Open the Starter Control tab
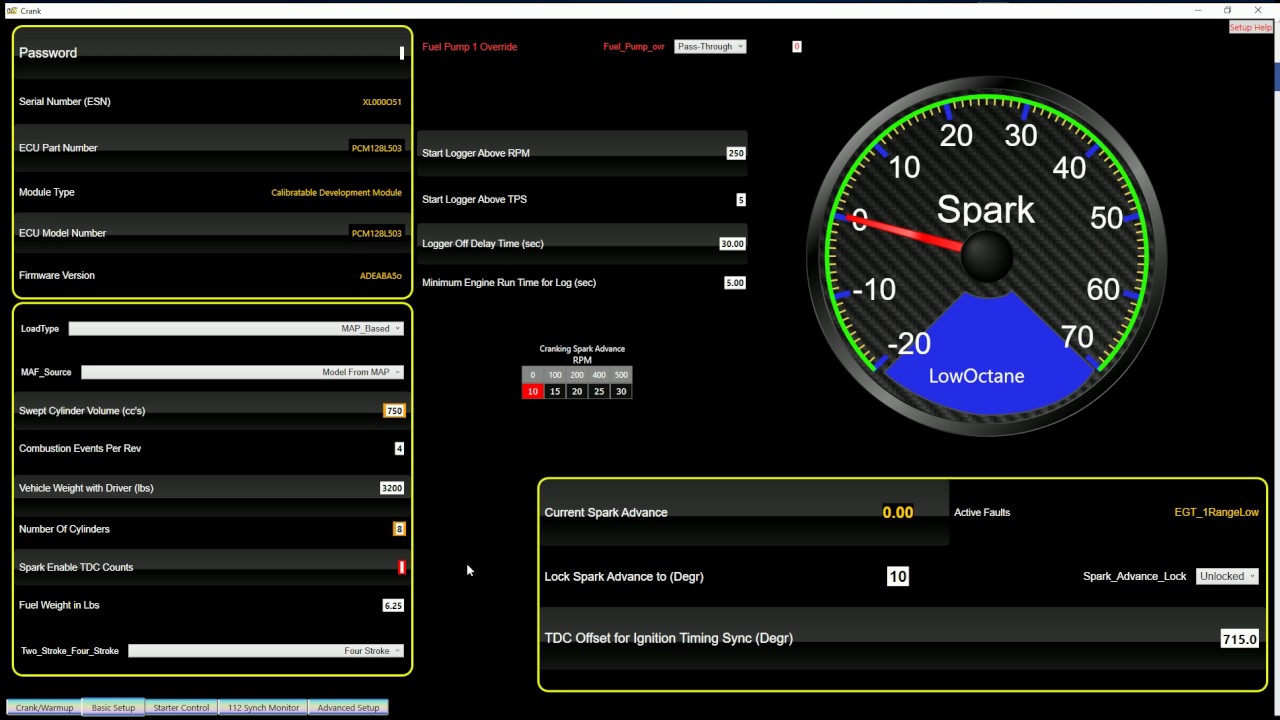 (181, 707)
